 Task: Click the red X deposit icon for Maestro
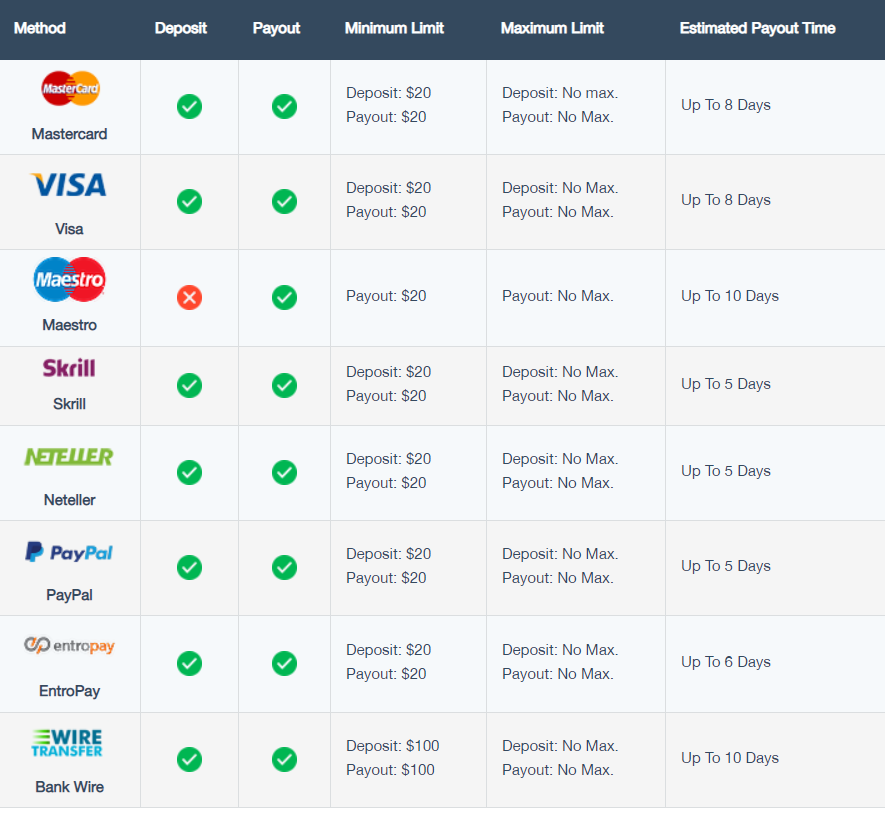click(190, 297)
